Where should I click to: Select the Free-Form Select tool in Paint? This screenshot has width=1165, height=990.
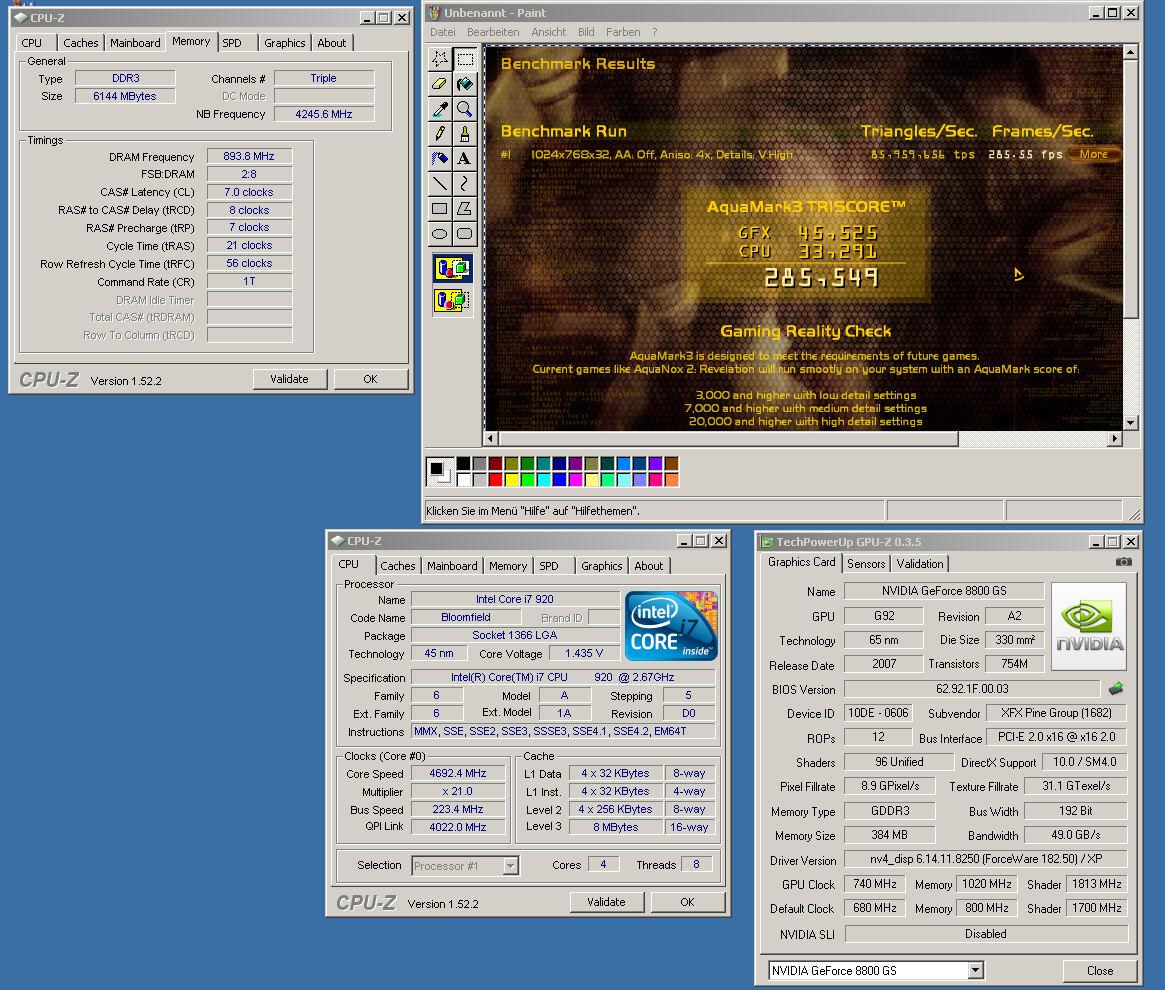pyautogui.click(x=440, y=59)
